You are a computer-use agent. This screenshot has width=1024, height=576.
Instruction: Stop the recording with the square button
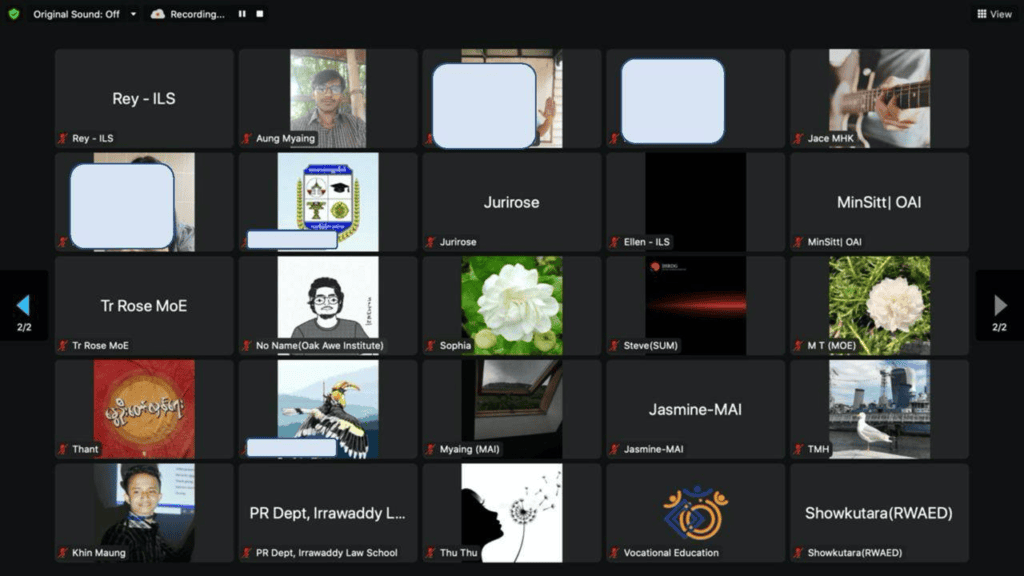coord(259,14)
